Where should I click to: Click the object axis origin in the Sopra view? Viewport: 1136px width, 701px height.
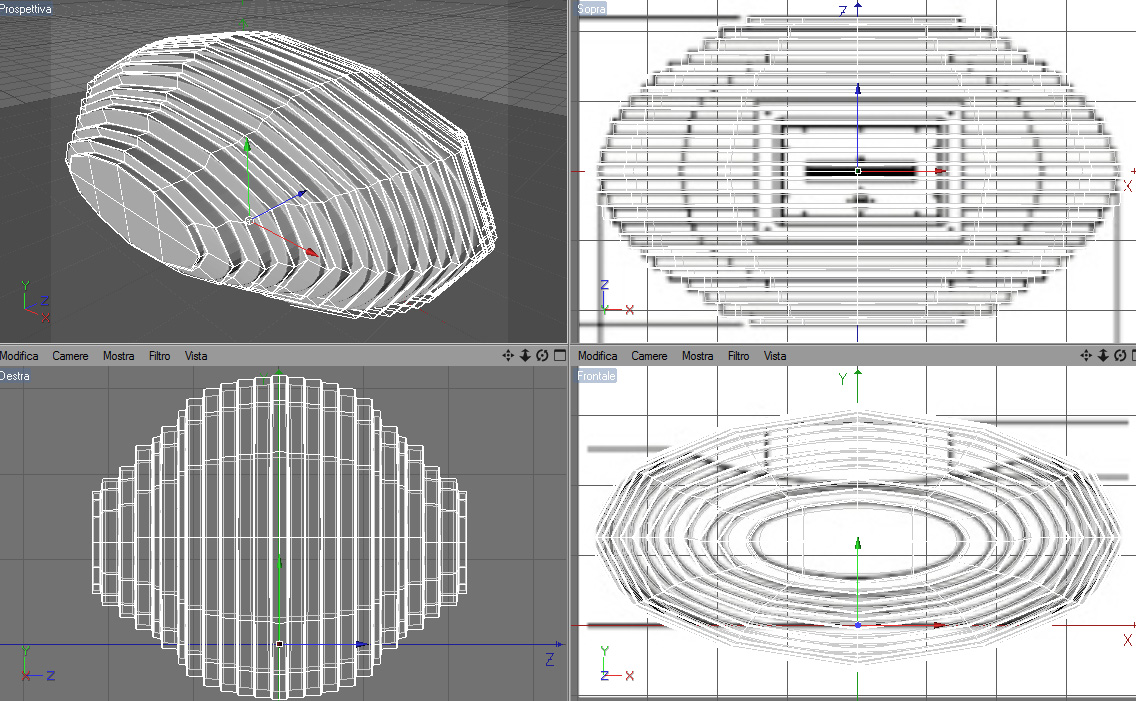click(858, 172)
